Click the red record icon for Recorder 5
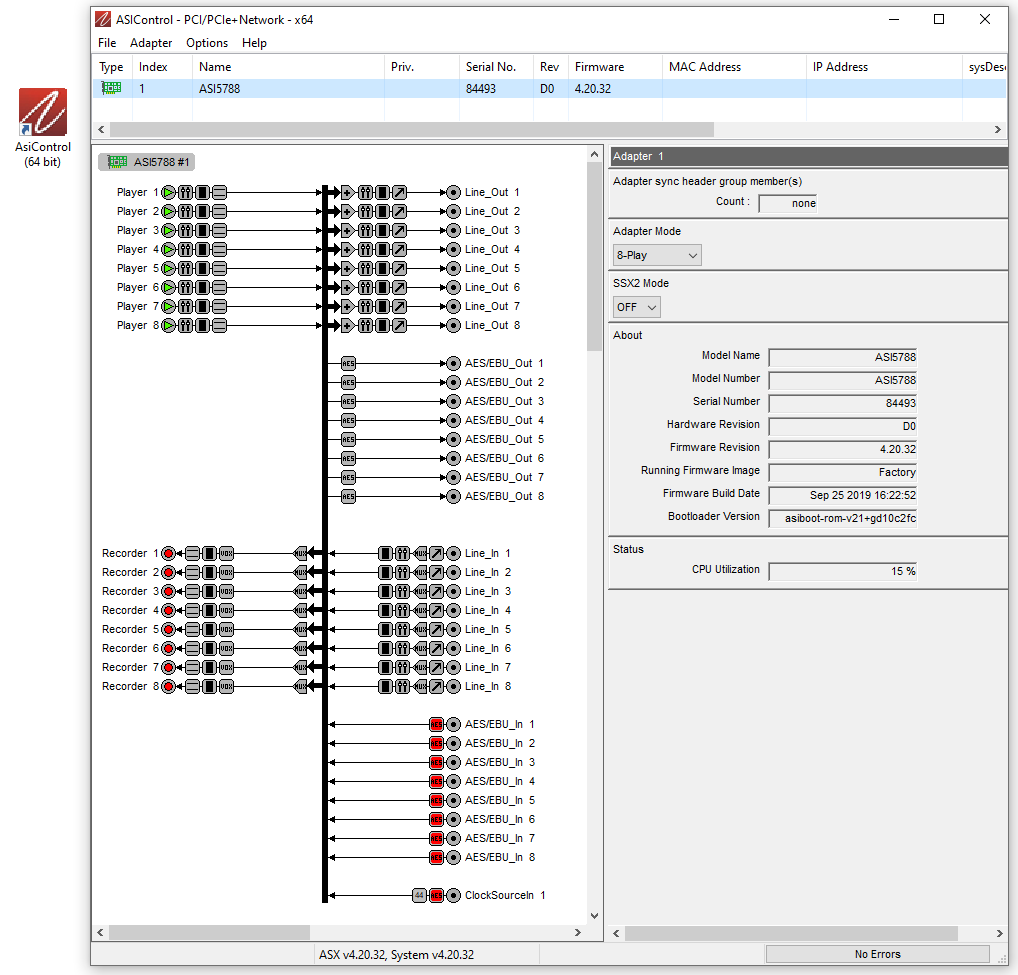 click(x=169, y=629)
